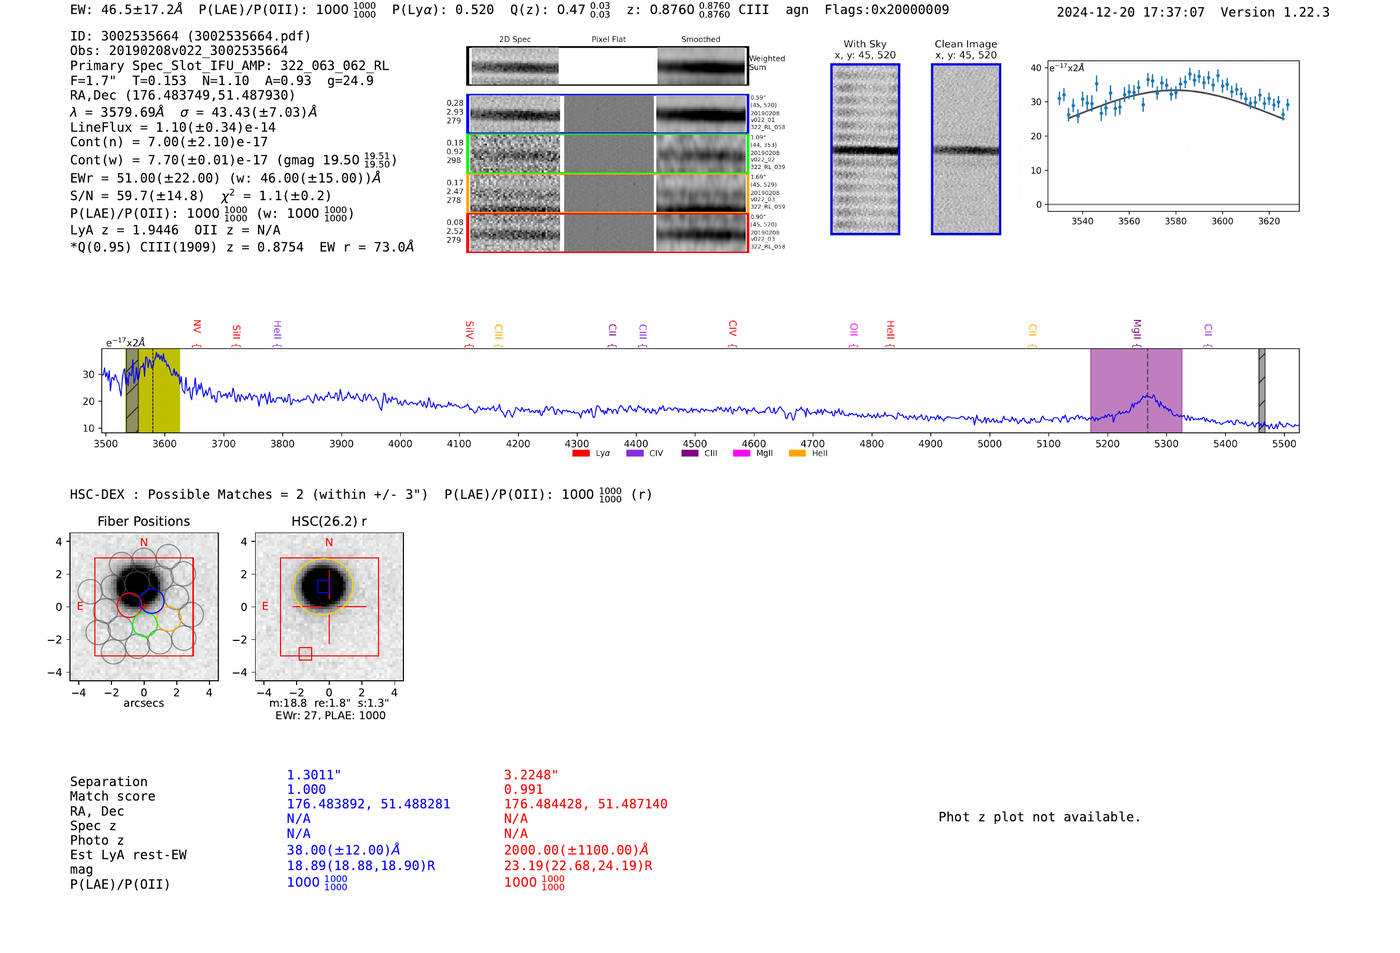This screenshot has height=953, width=1400.
Task: Click the 'S/N = 59.7(±14.8)' text
Action: [x=137, y=196]
